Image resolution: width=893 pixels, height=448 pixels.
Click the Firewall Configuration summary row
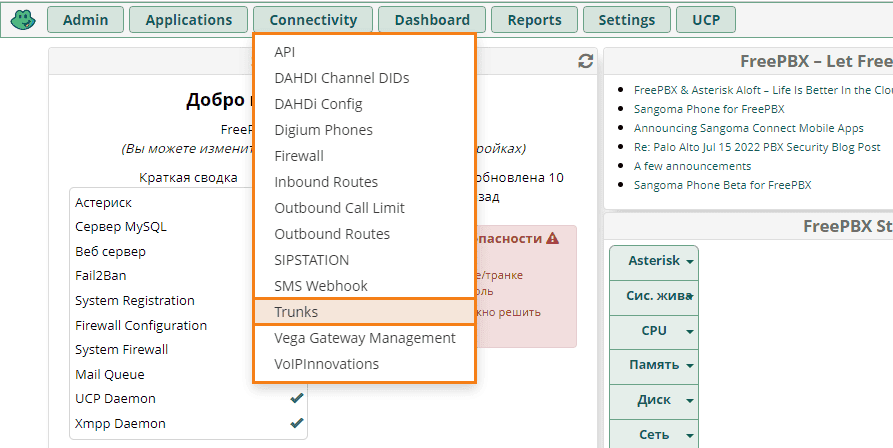pyautogui.click(x=188, y=326)
